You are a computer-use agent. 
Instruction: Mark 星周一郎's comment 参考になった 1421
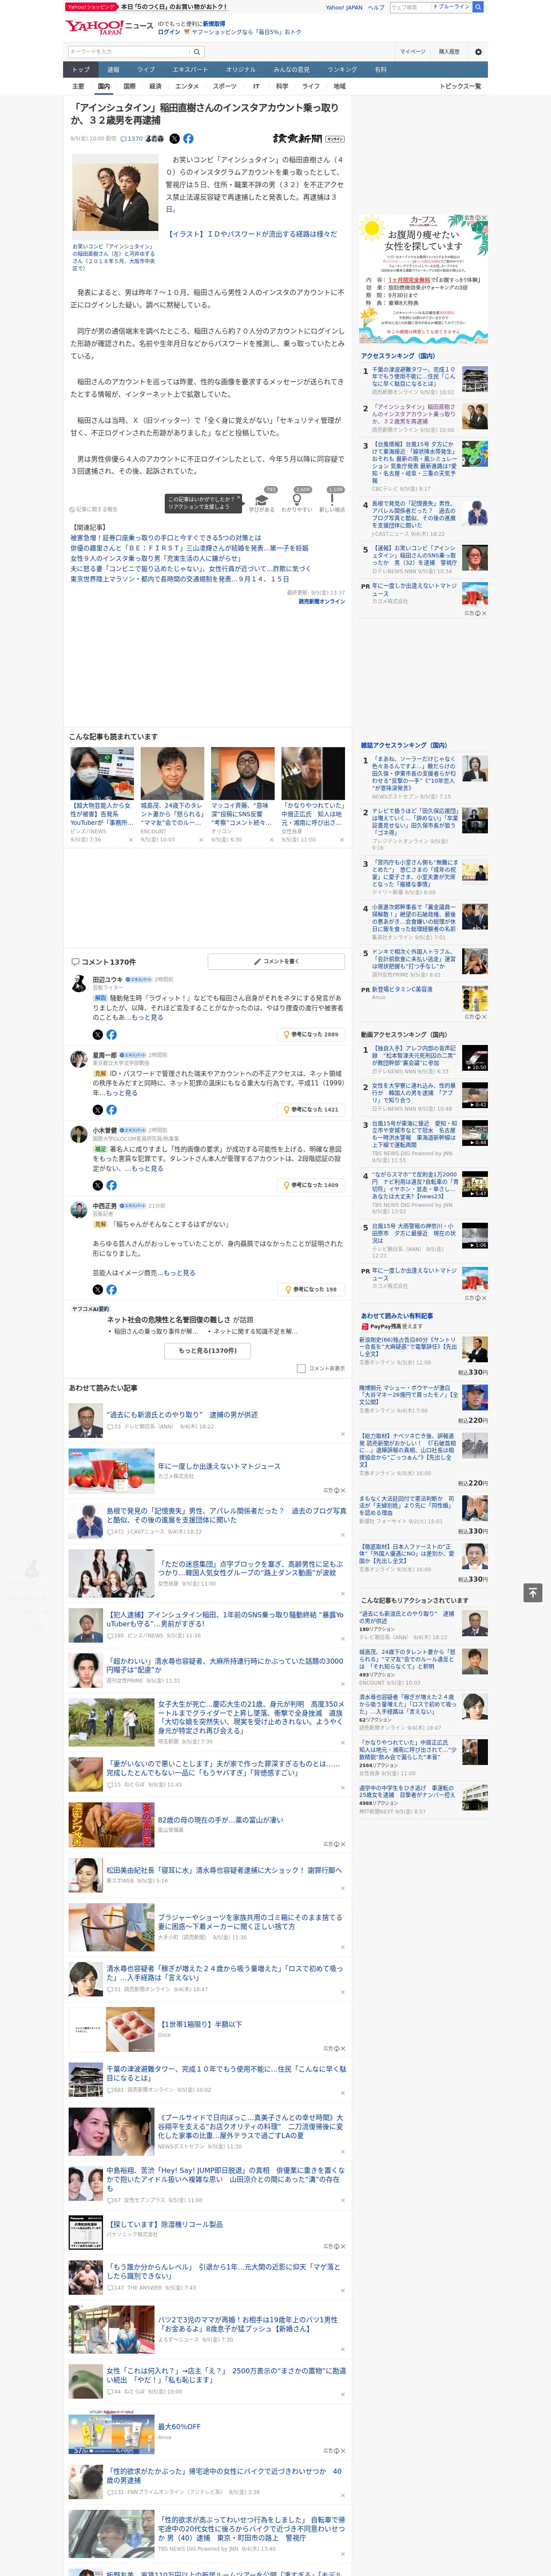311,1109
